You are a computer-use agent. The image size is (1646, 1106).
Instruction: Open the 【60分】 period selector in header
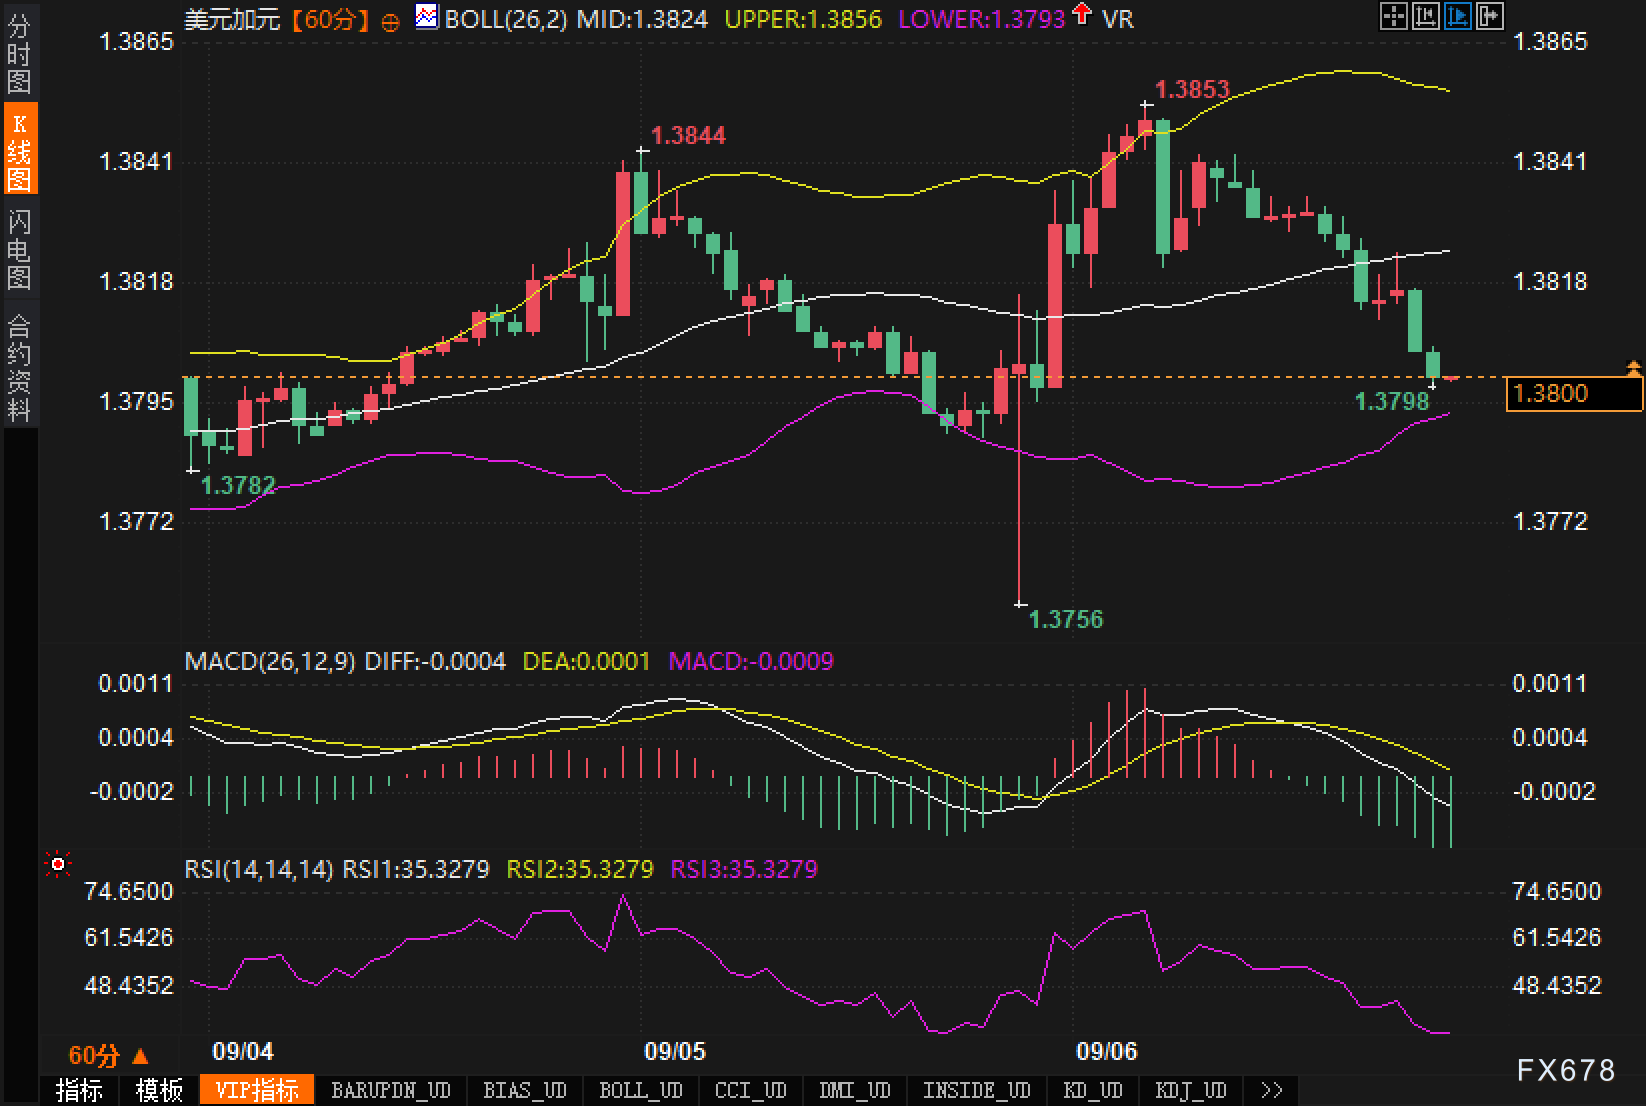331,19
